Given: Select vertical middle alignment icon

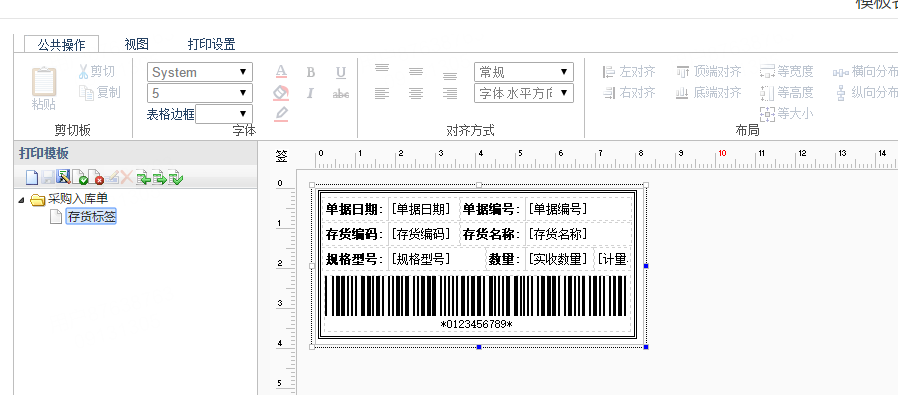Looking at the screenshot, I should [416, 72].
